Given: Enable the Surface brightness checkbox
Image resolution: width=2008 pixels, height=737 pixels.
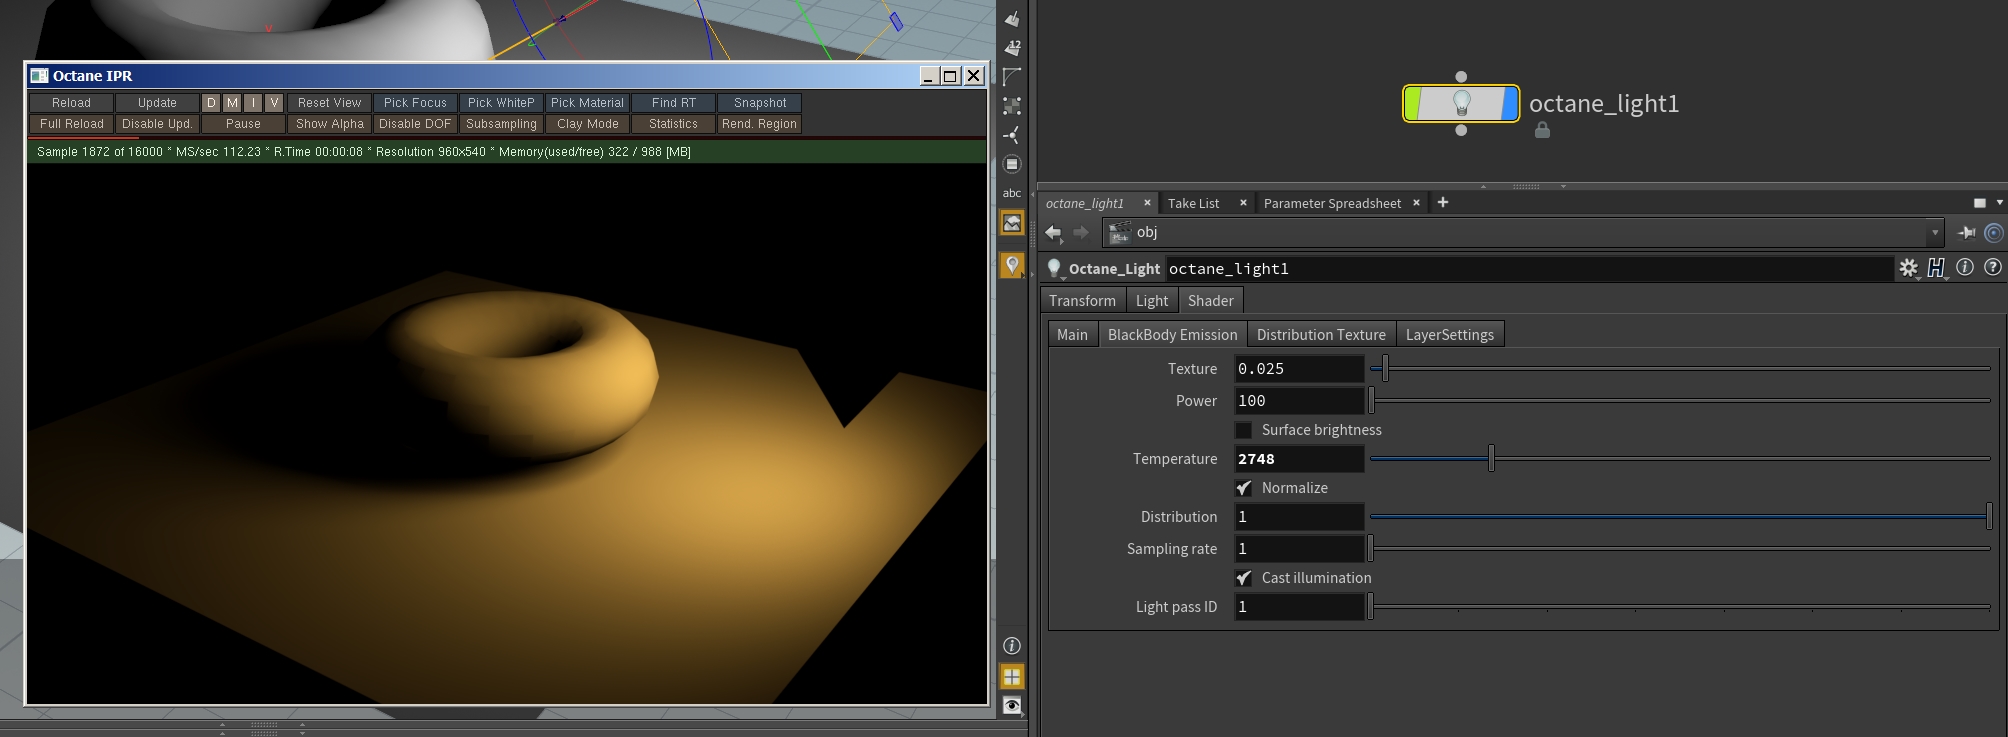Looking at the screenshot, I should pos(1244,430).
